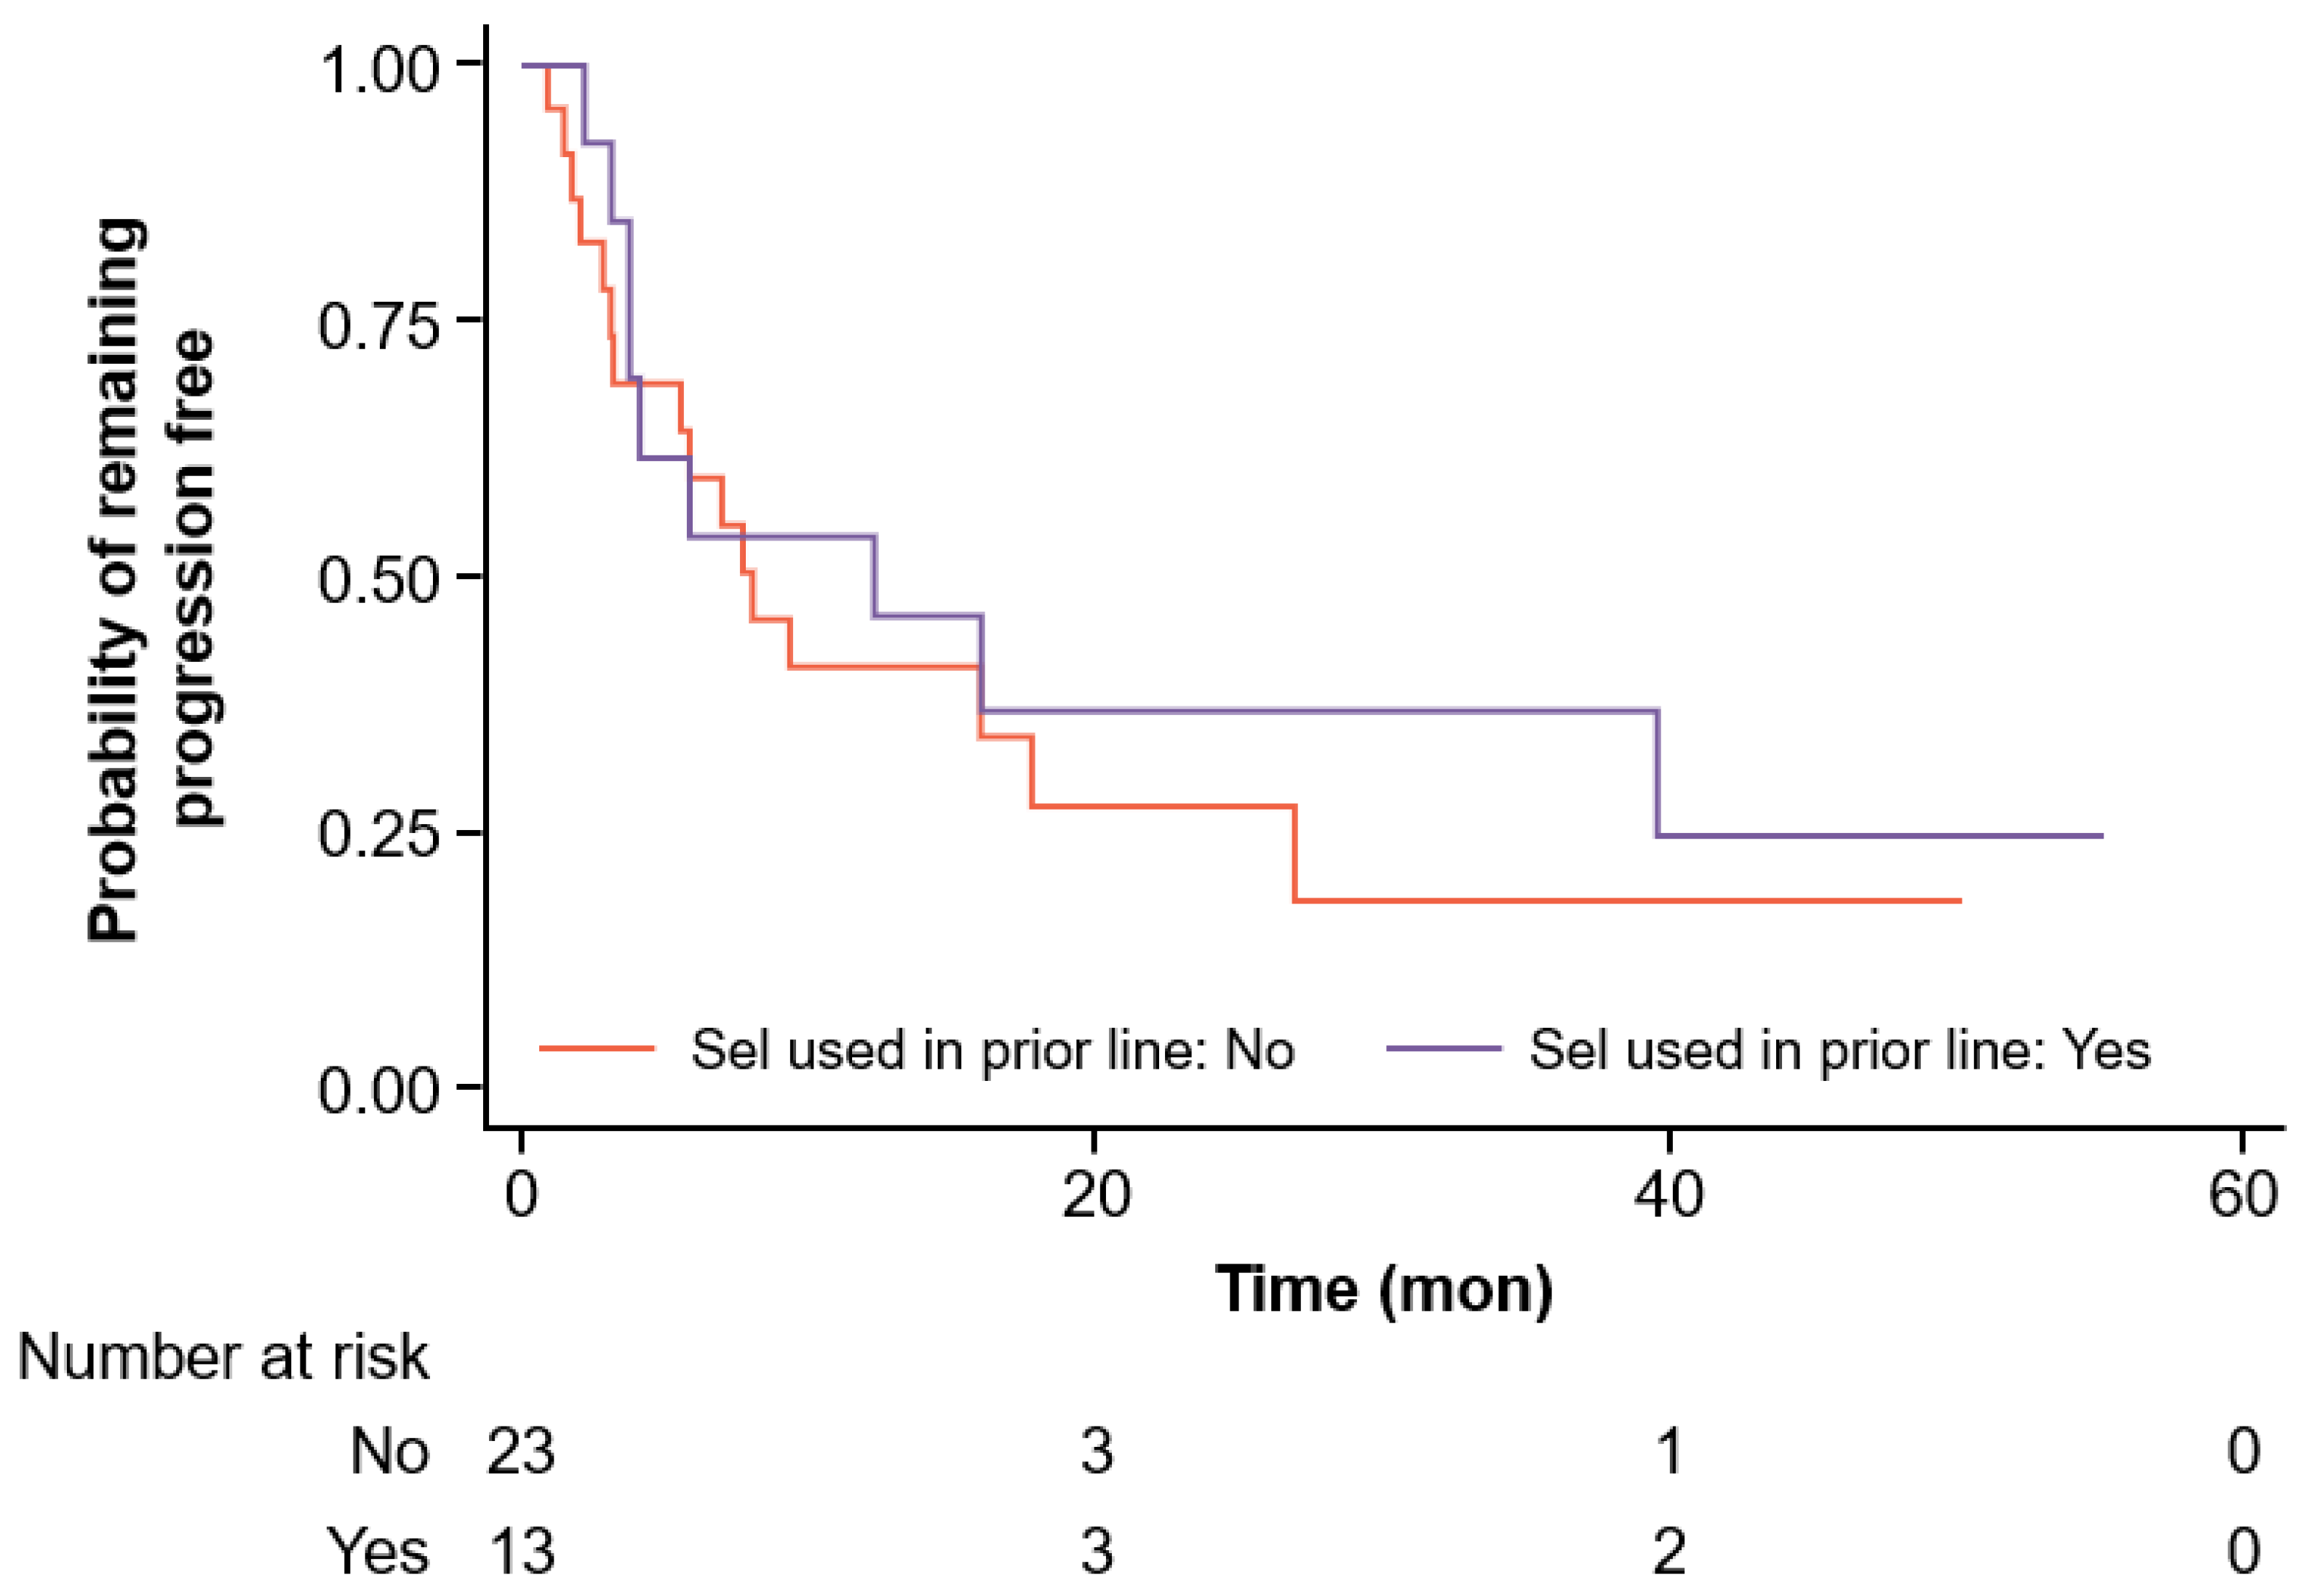Click the 'Yes' row value 13
This screenshot has width=2311, height=1596.
click(x=521, y=1551)
